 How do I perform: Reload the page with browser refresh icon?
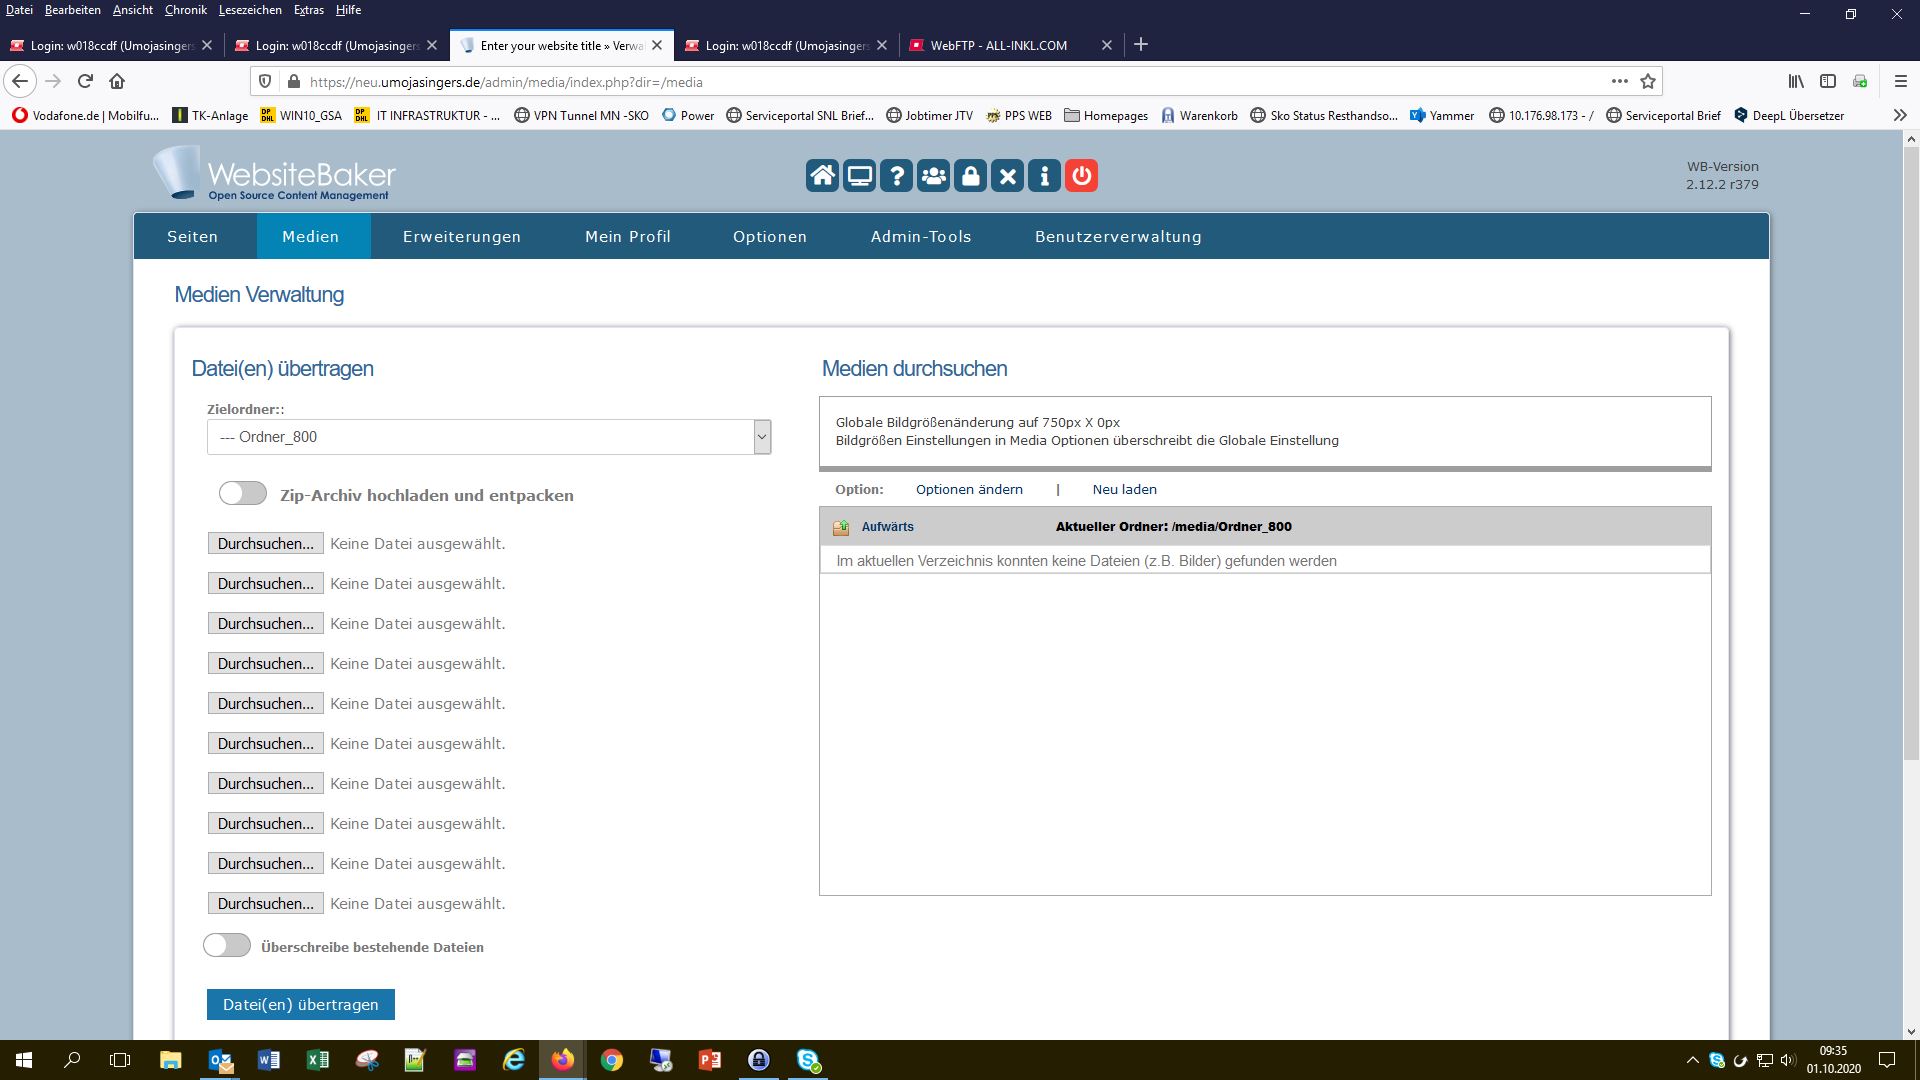[x=85, y=81]
